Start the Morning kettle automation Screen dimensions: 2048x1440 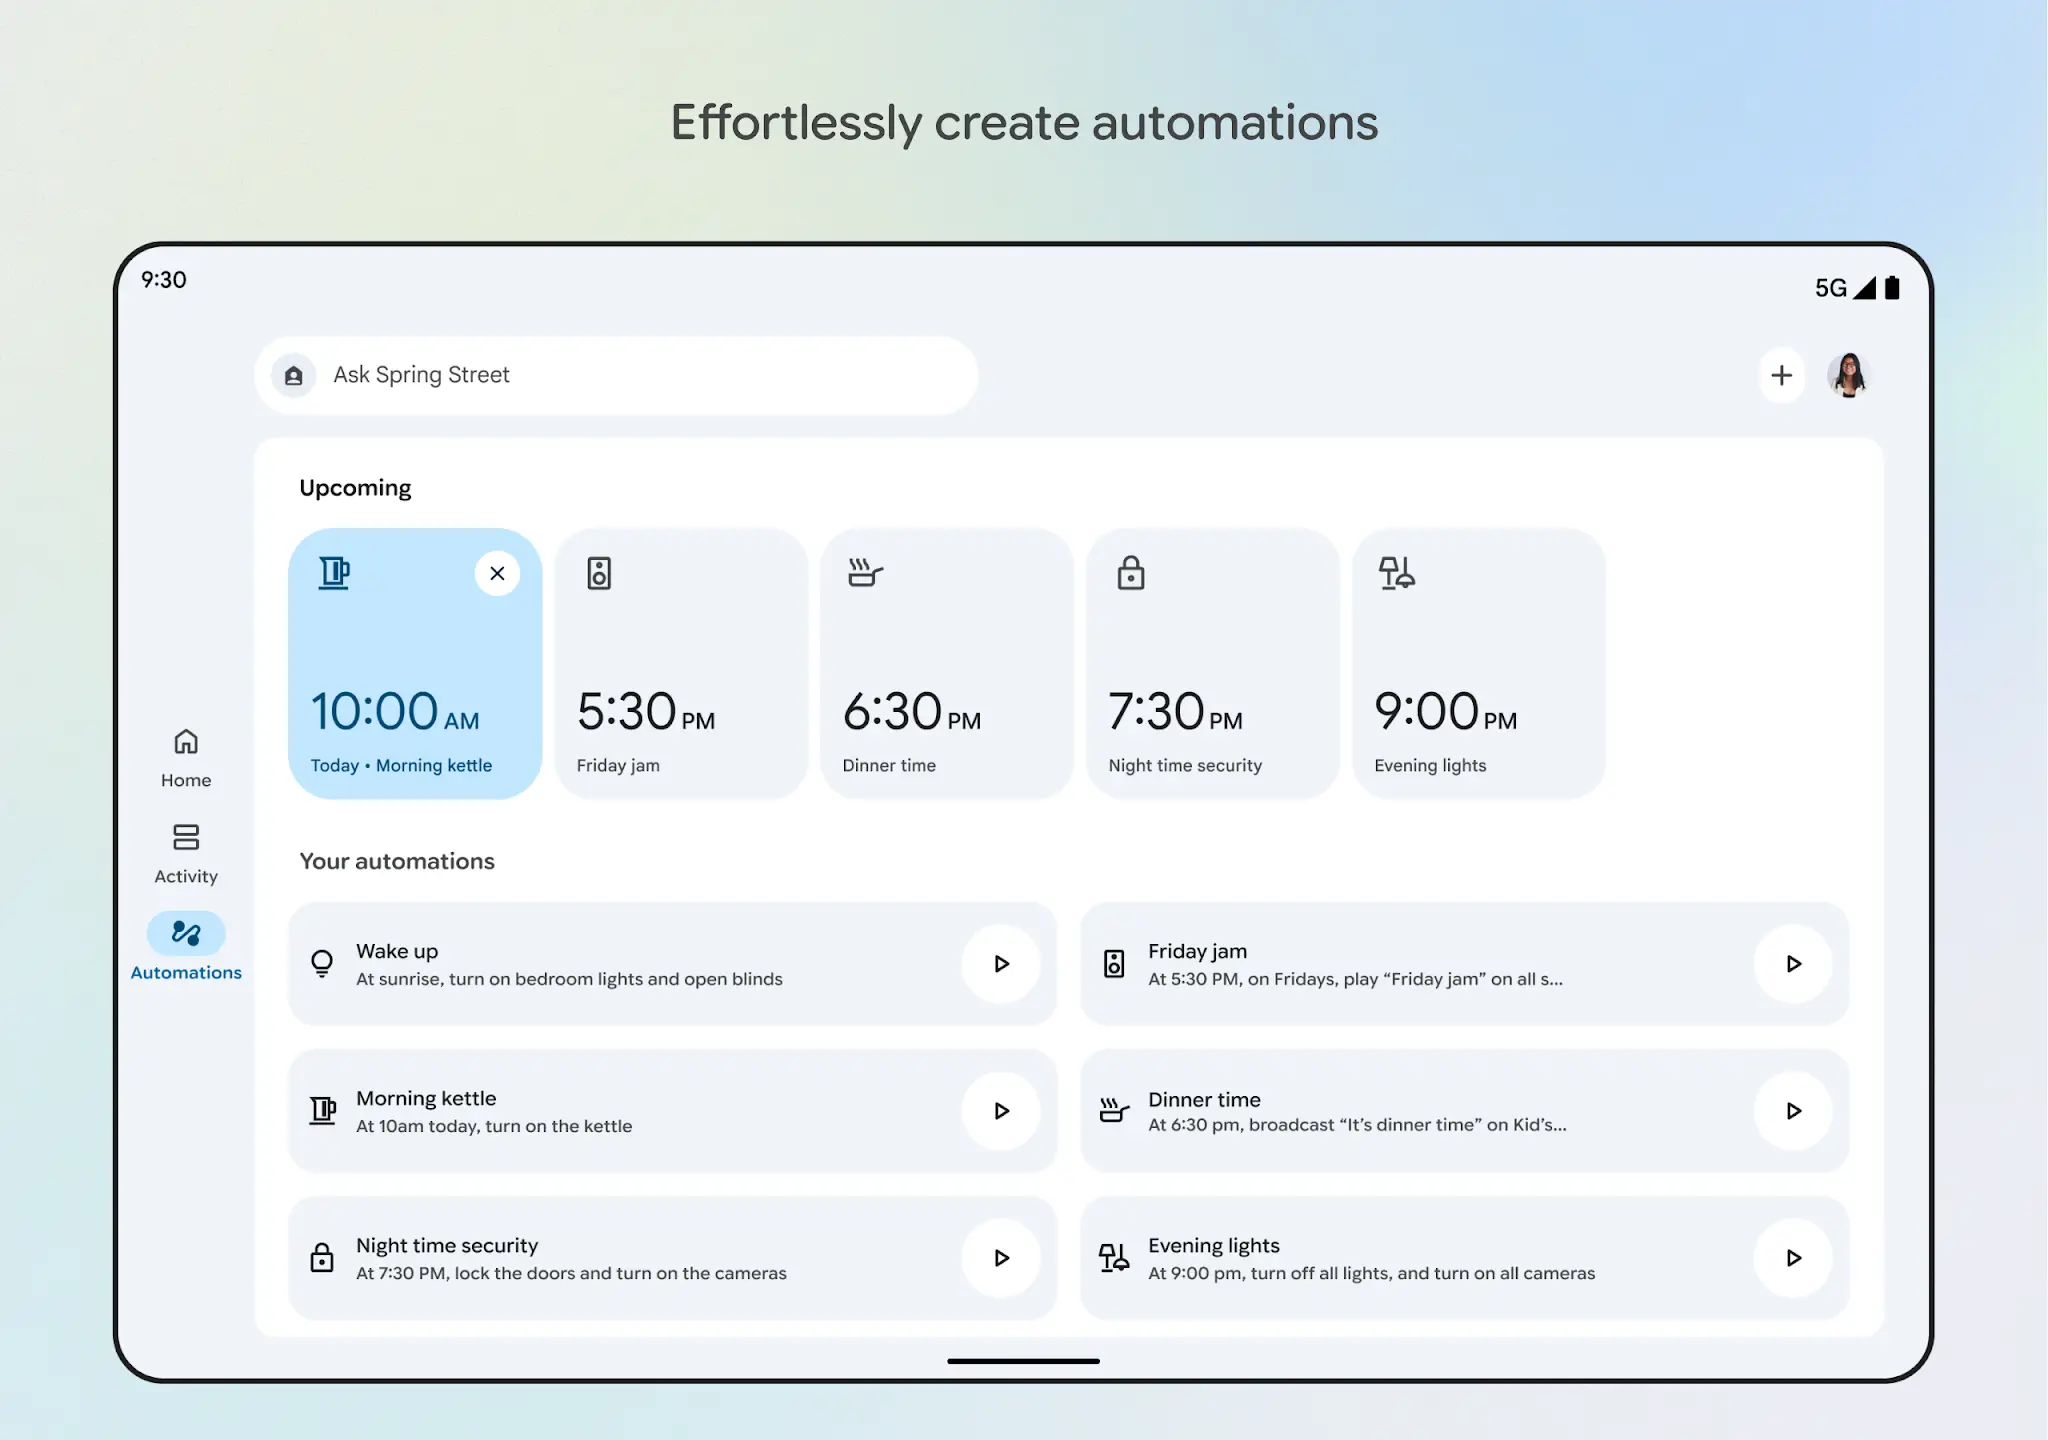[1001, 1111]
